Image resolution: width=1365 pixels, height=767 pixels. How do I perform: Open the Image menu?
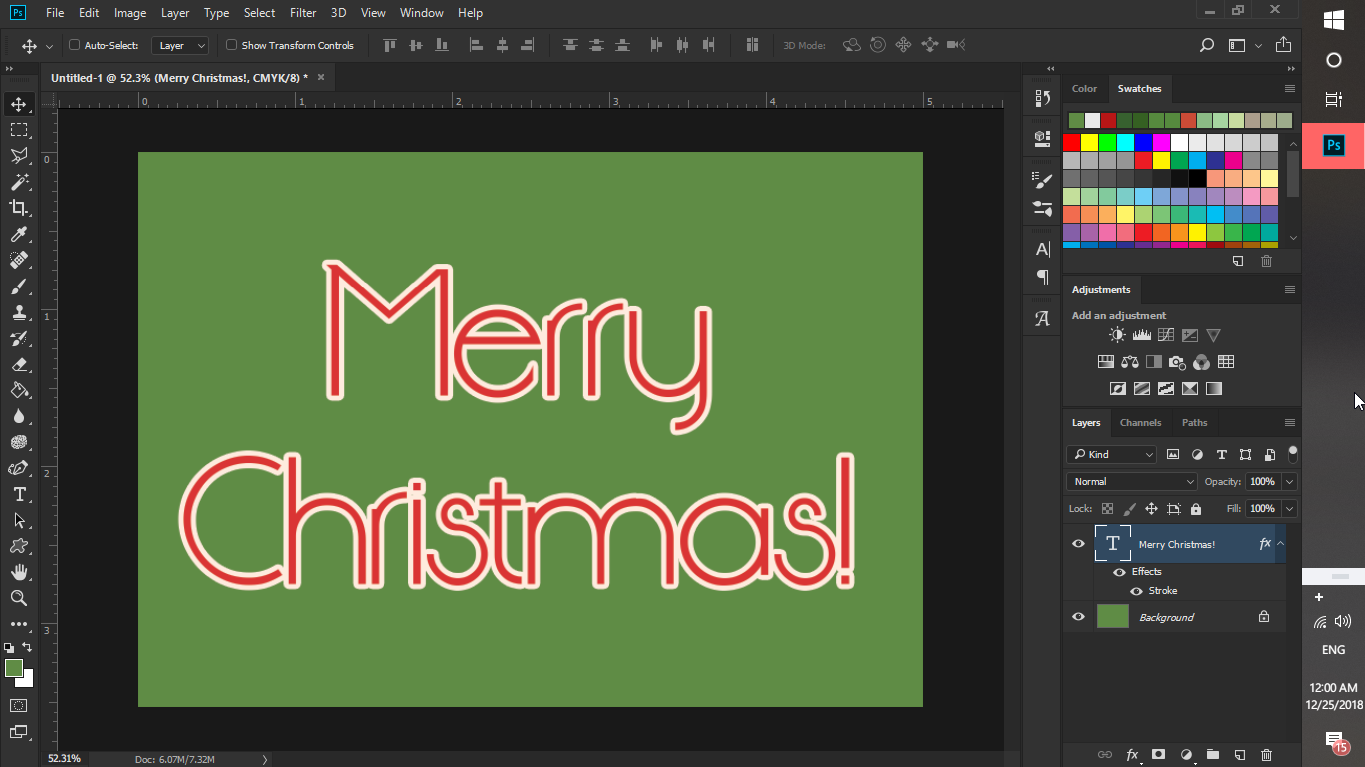tap(130, 13)
